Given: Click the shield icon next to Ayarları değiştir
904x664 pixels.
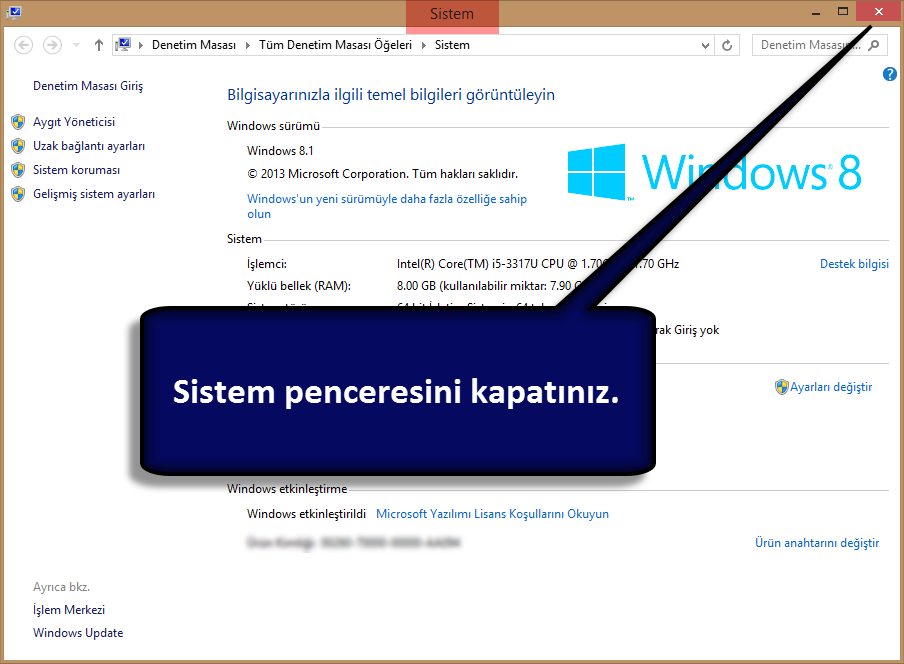Looking at the screenshot, I should (781, 387).
